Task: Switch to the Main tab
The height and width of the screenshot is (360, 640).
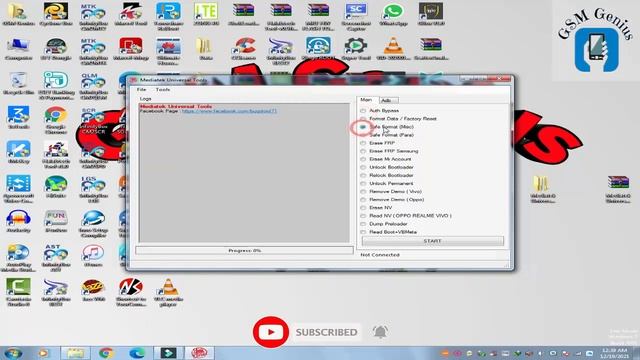Action: 366,100
